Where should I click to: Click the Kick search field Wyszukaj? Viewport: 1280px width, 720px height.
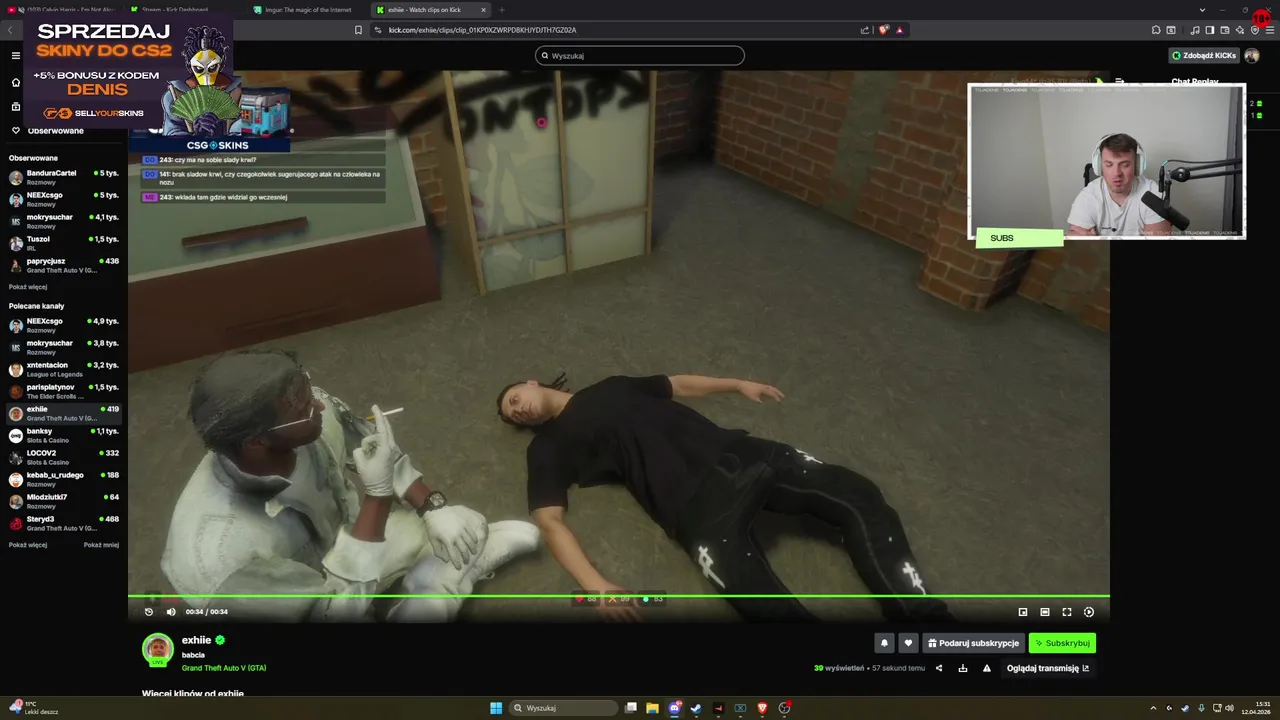(640, 55)
